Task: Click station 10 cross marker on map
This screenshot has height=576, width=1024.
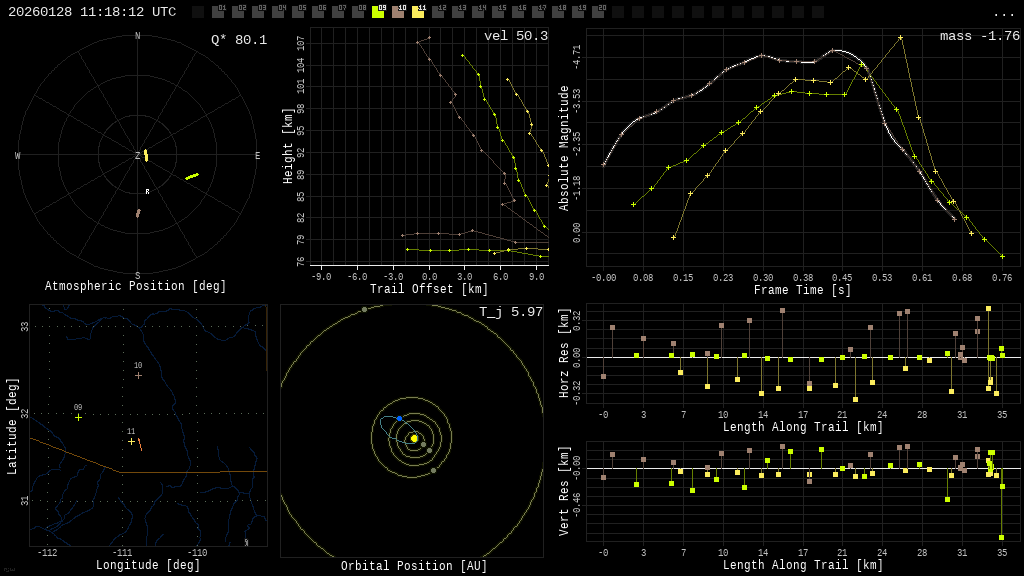Action: click(x=138, y=375)
